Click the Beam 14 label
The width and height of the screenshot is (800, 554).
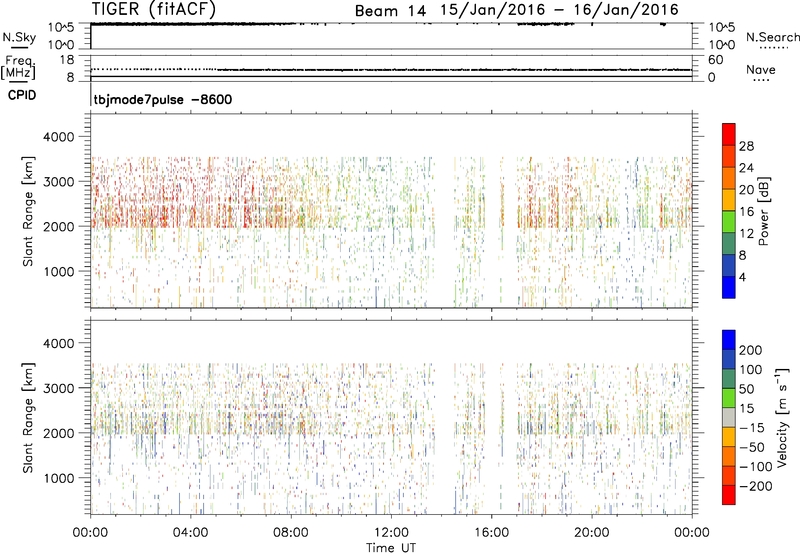(390, 11)
